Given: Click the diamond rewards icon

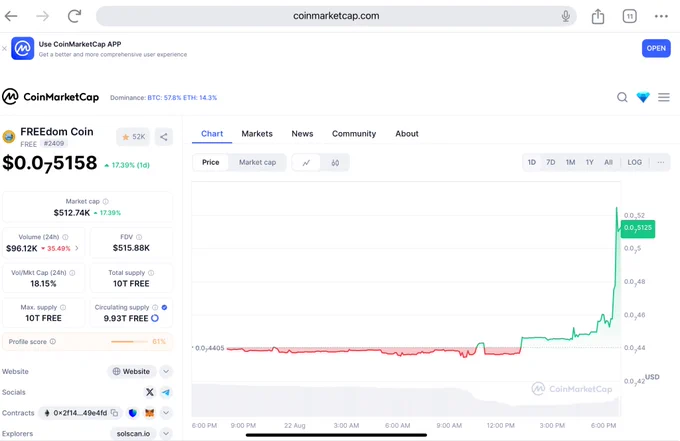Looking at the screenshot, I should coord(643,97).
